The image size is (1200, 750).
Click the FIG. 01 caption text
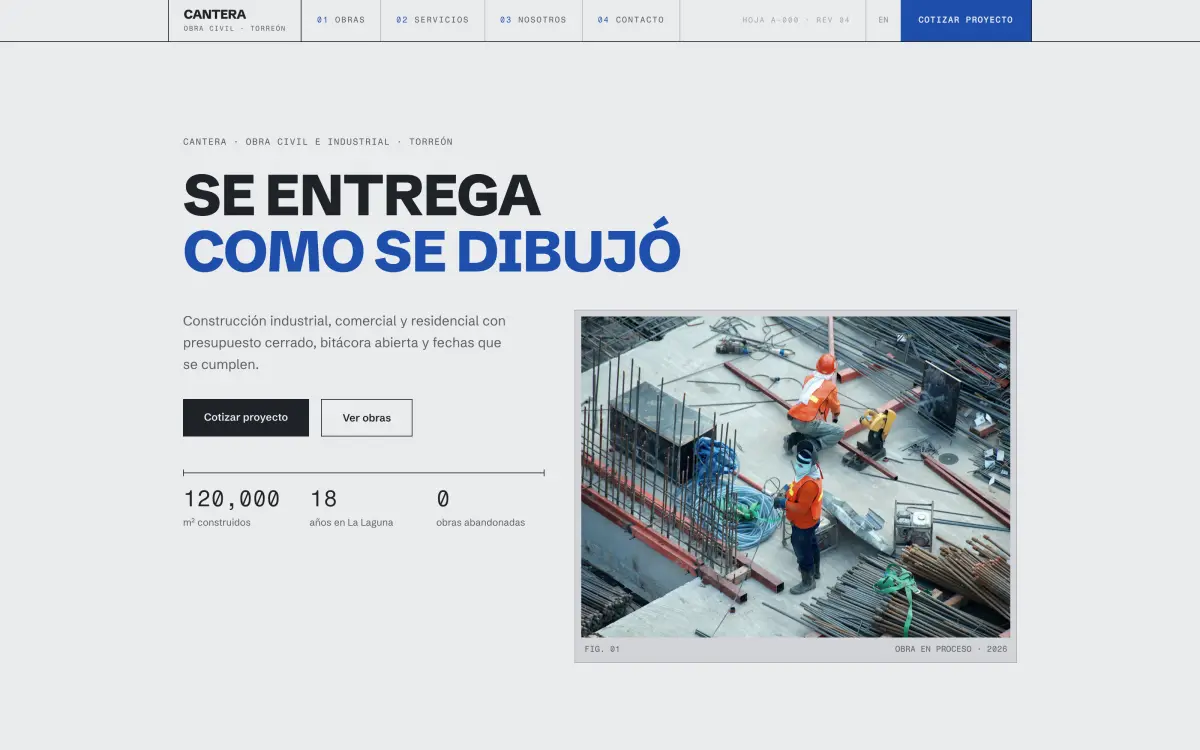tap(602, 649)
